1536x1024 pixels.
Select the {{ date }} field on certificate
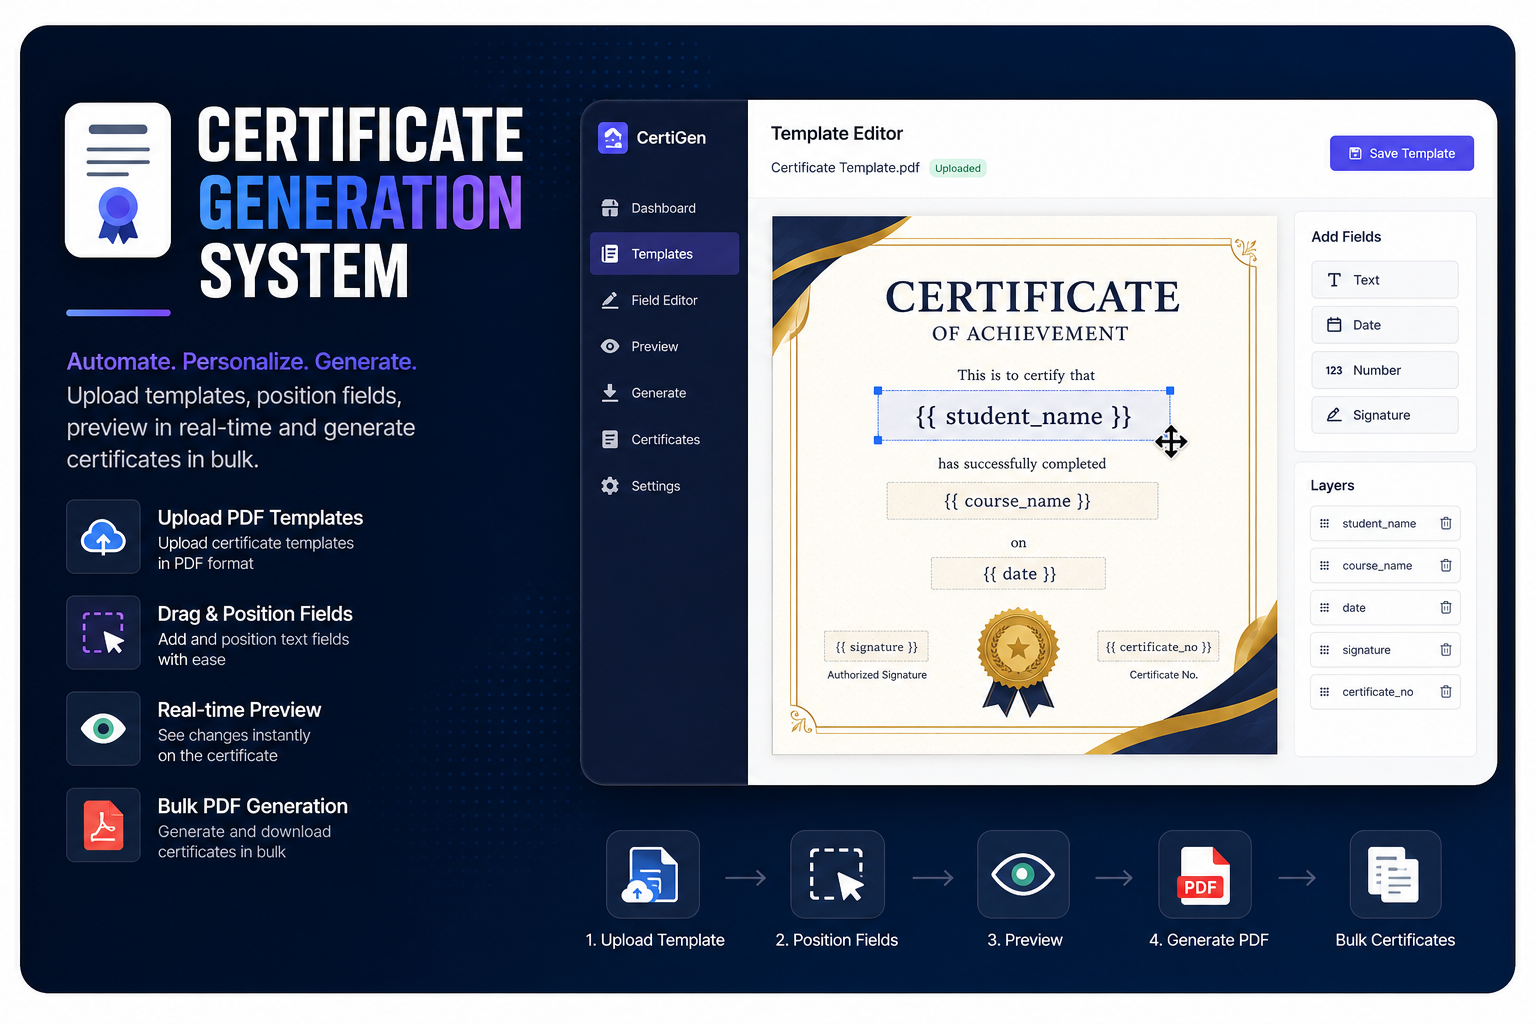coord(1018,574)
